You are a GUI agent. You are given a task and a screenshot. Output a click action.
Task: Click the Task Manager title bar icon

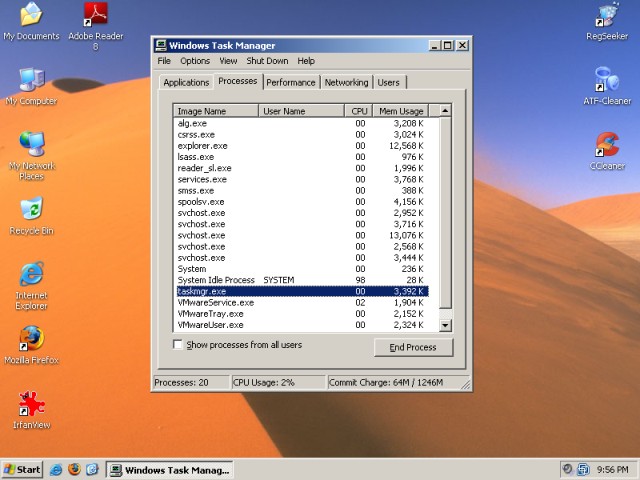161,45
